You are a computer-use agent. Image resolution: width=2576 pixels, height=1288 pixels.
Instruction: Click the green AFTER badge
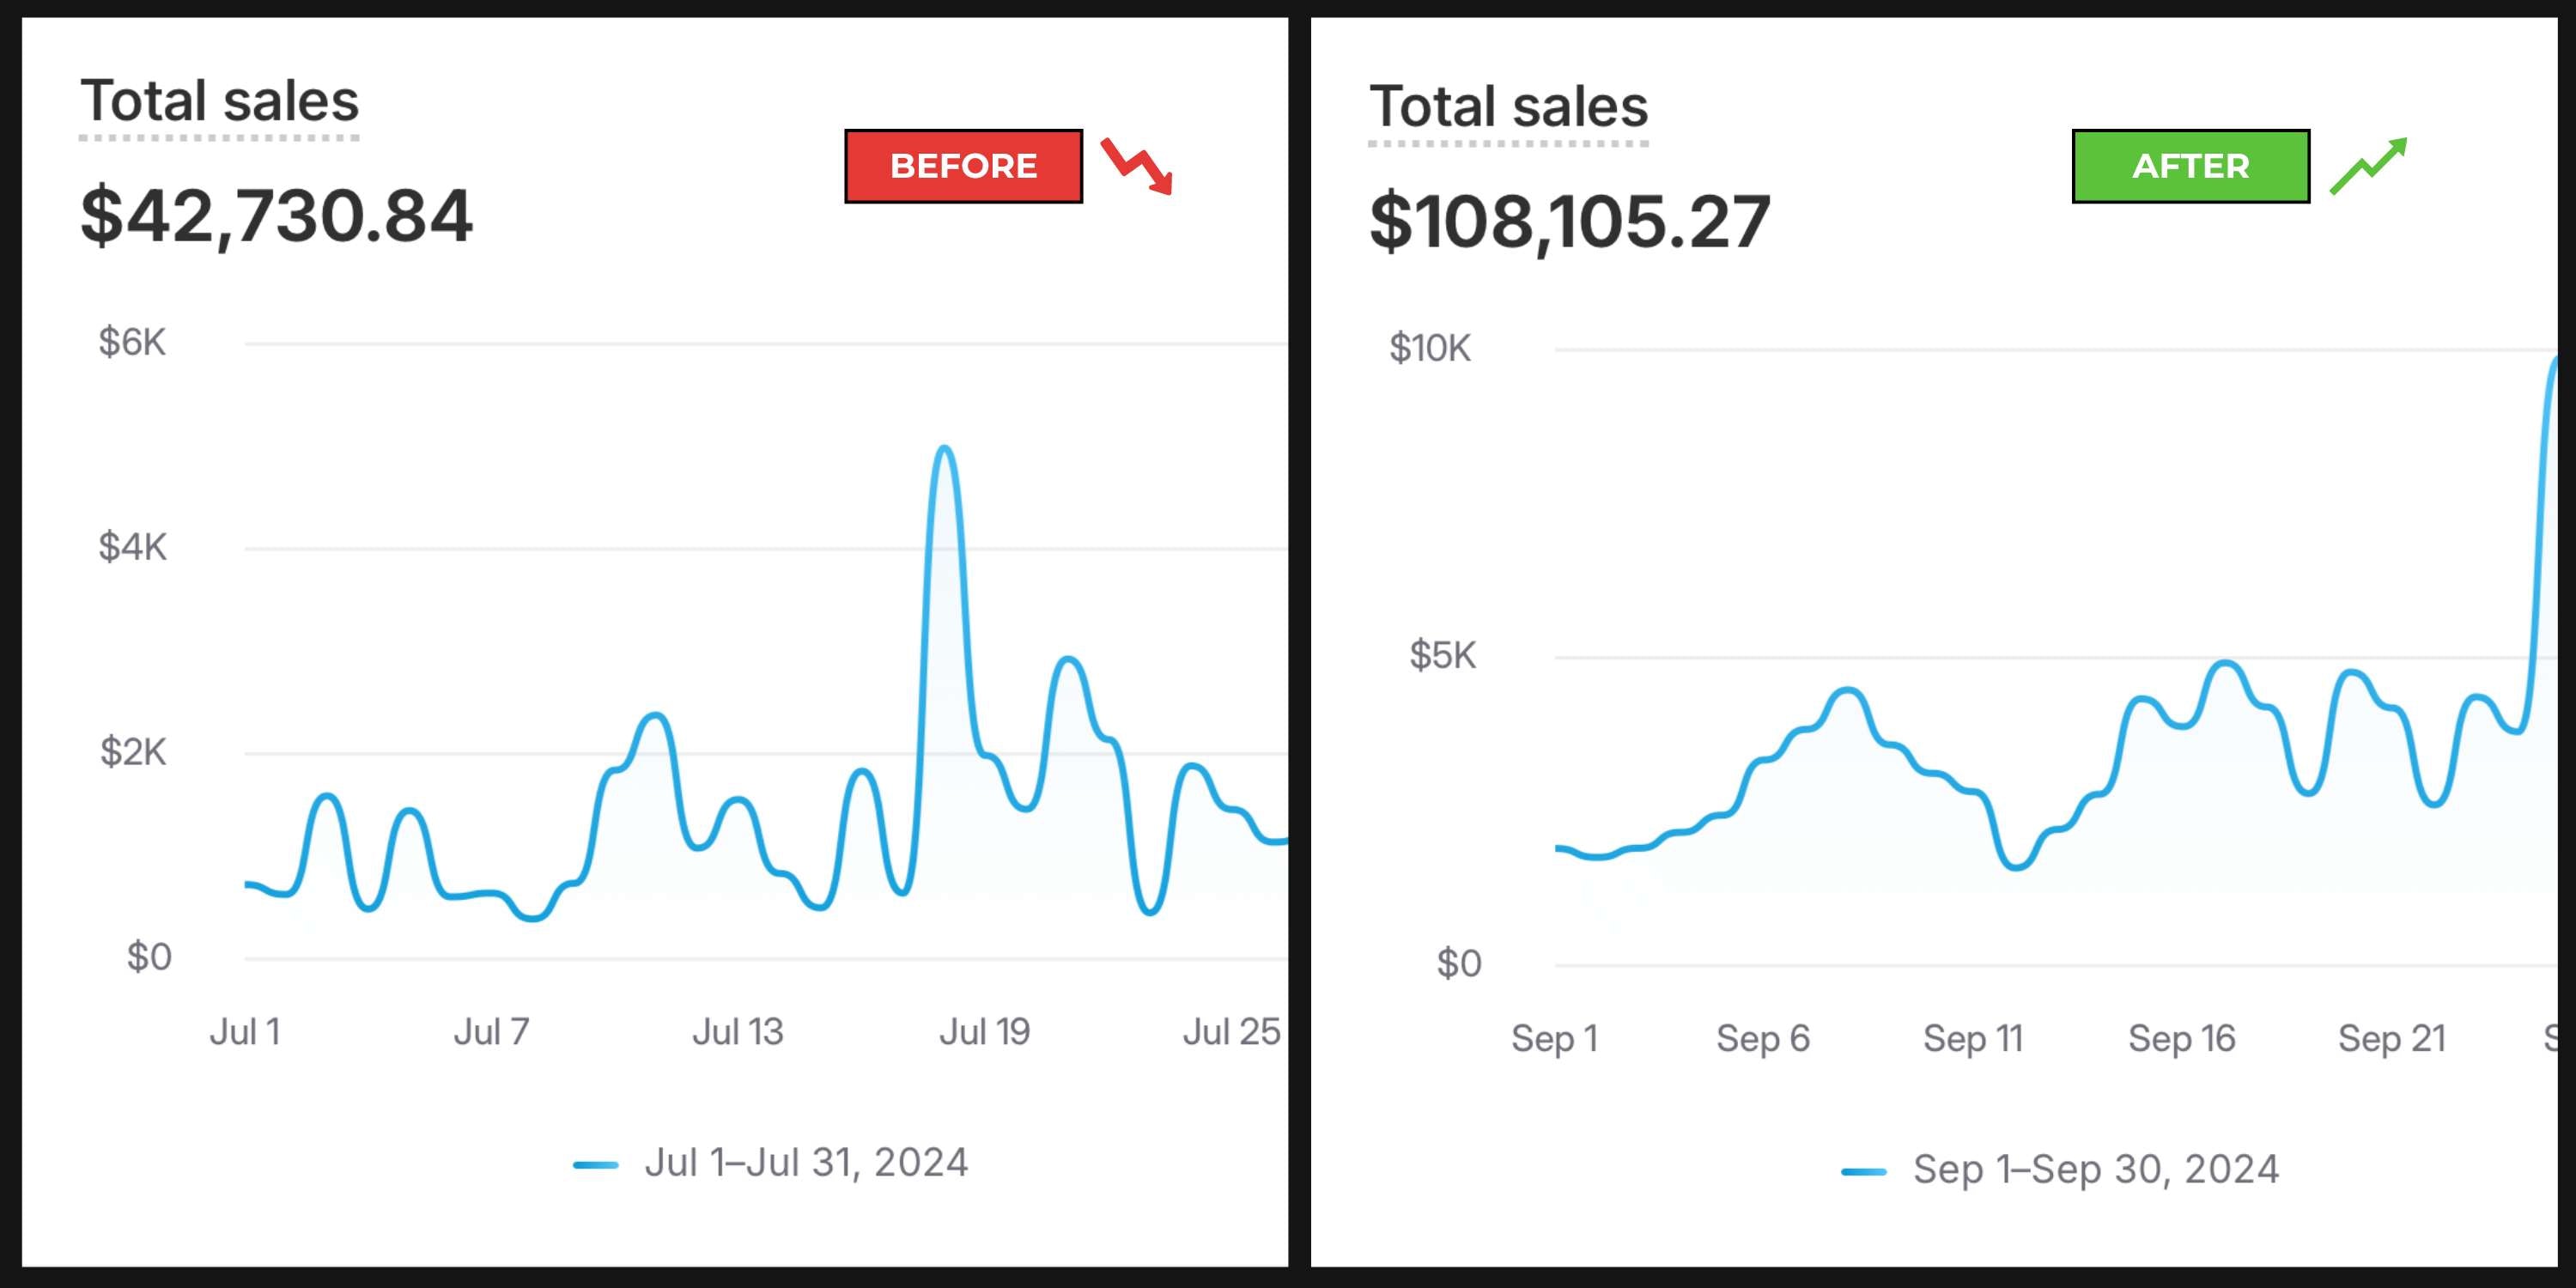click(2190, 166)
